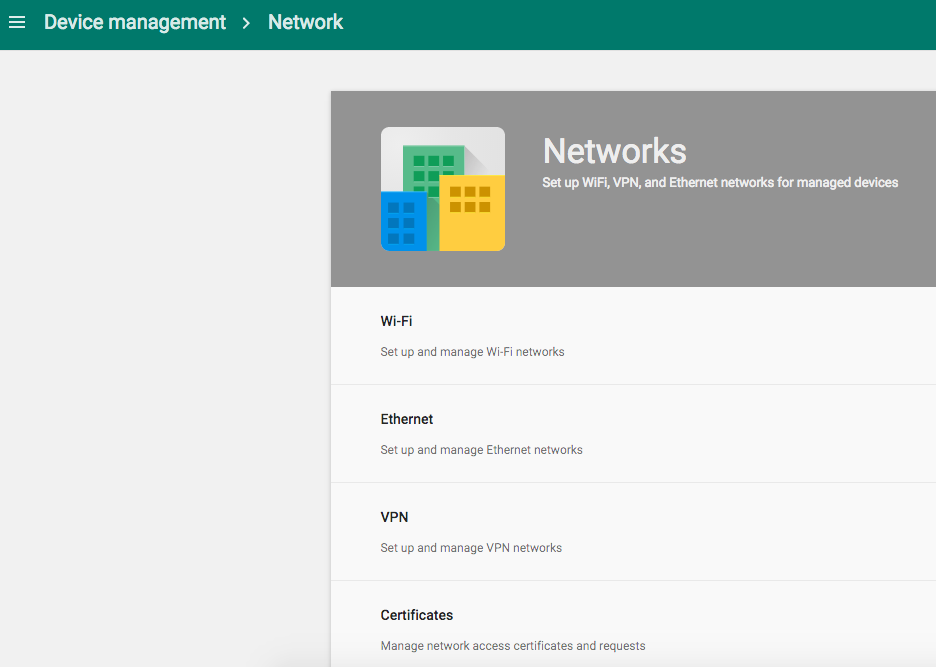Click 'Set up and manage Ethernet networks'
Viewport: 936px width, 667px height.
481,450
